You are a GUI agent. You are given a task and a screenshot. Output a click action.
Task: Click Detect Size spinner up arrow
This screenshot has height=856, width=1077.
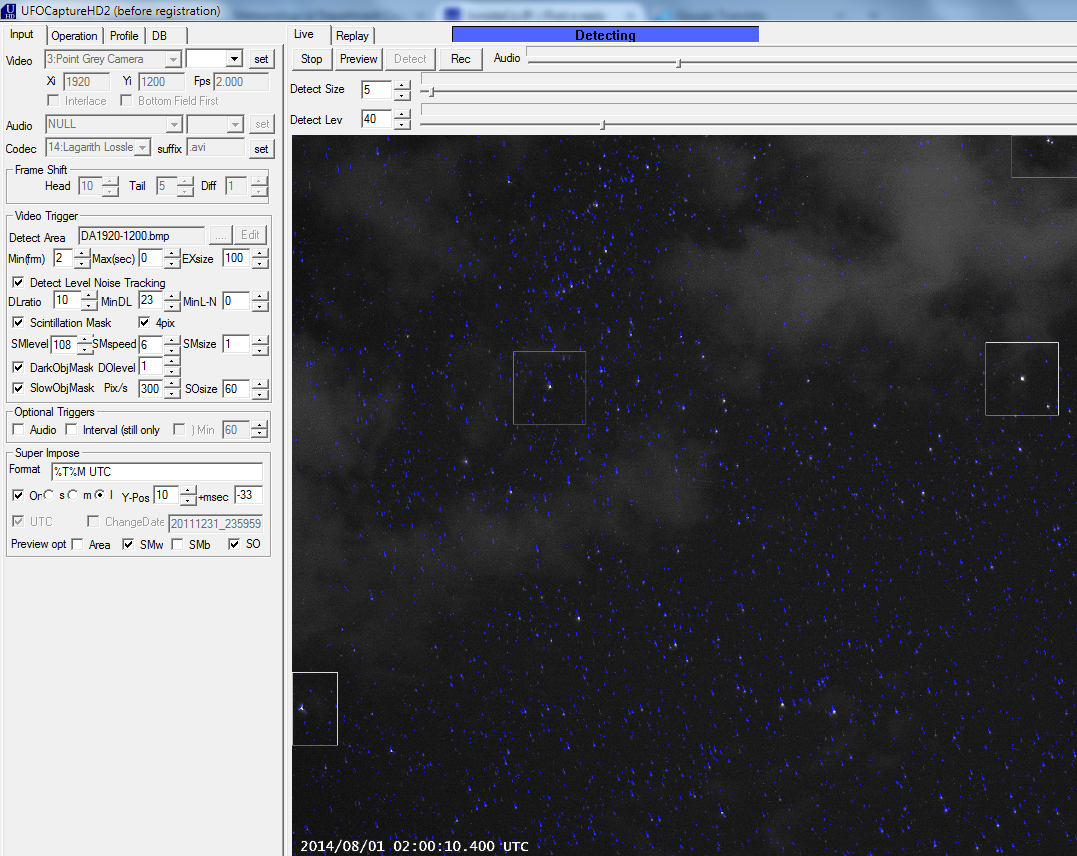[402, 84]
